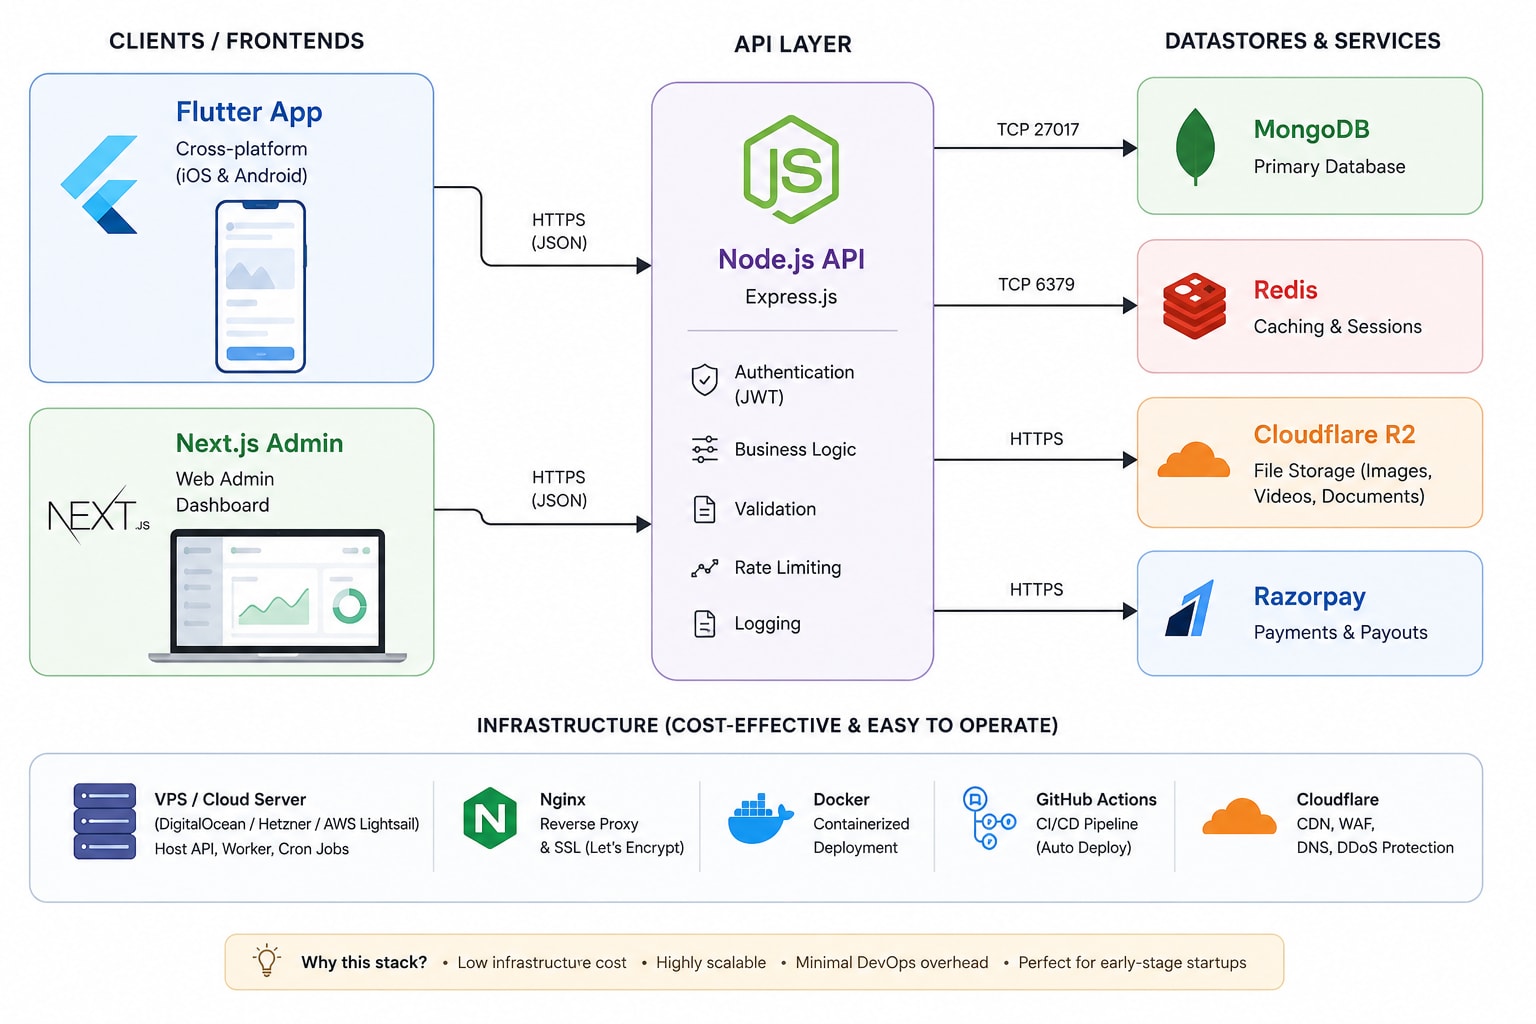This screenshot has width=1536, height=1024.
Task: Click the 'Primary Database' subtitle
Action: click(x=1329, y=167)
